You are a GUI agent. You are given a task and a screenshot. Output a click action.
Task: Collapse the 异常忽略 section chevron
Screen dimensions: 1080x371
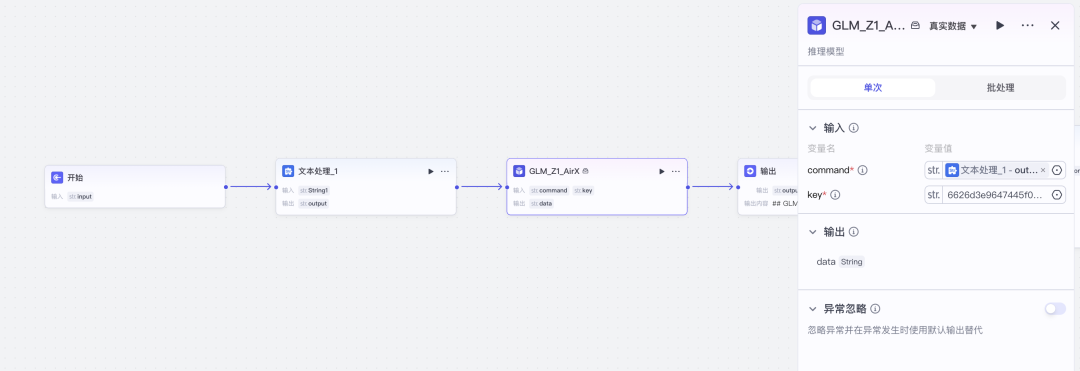click(x=813, y=309)
